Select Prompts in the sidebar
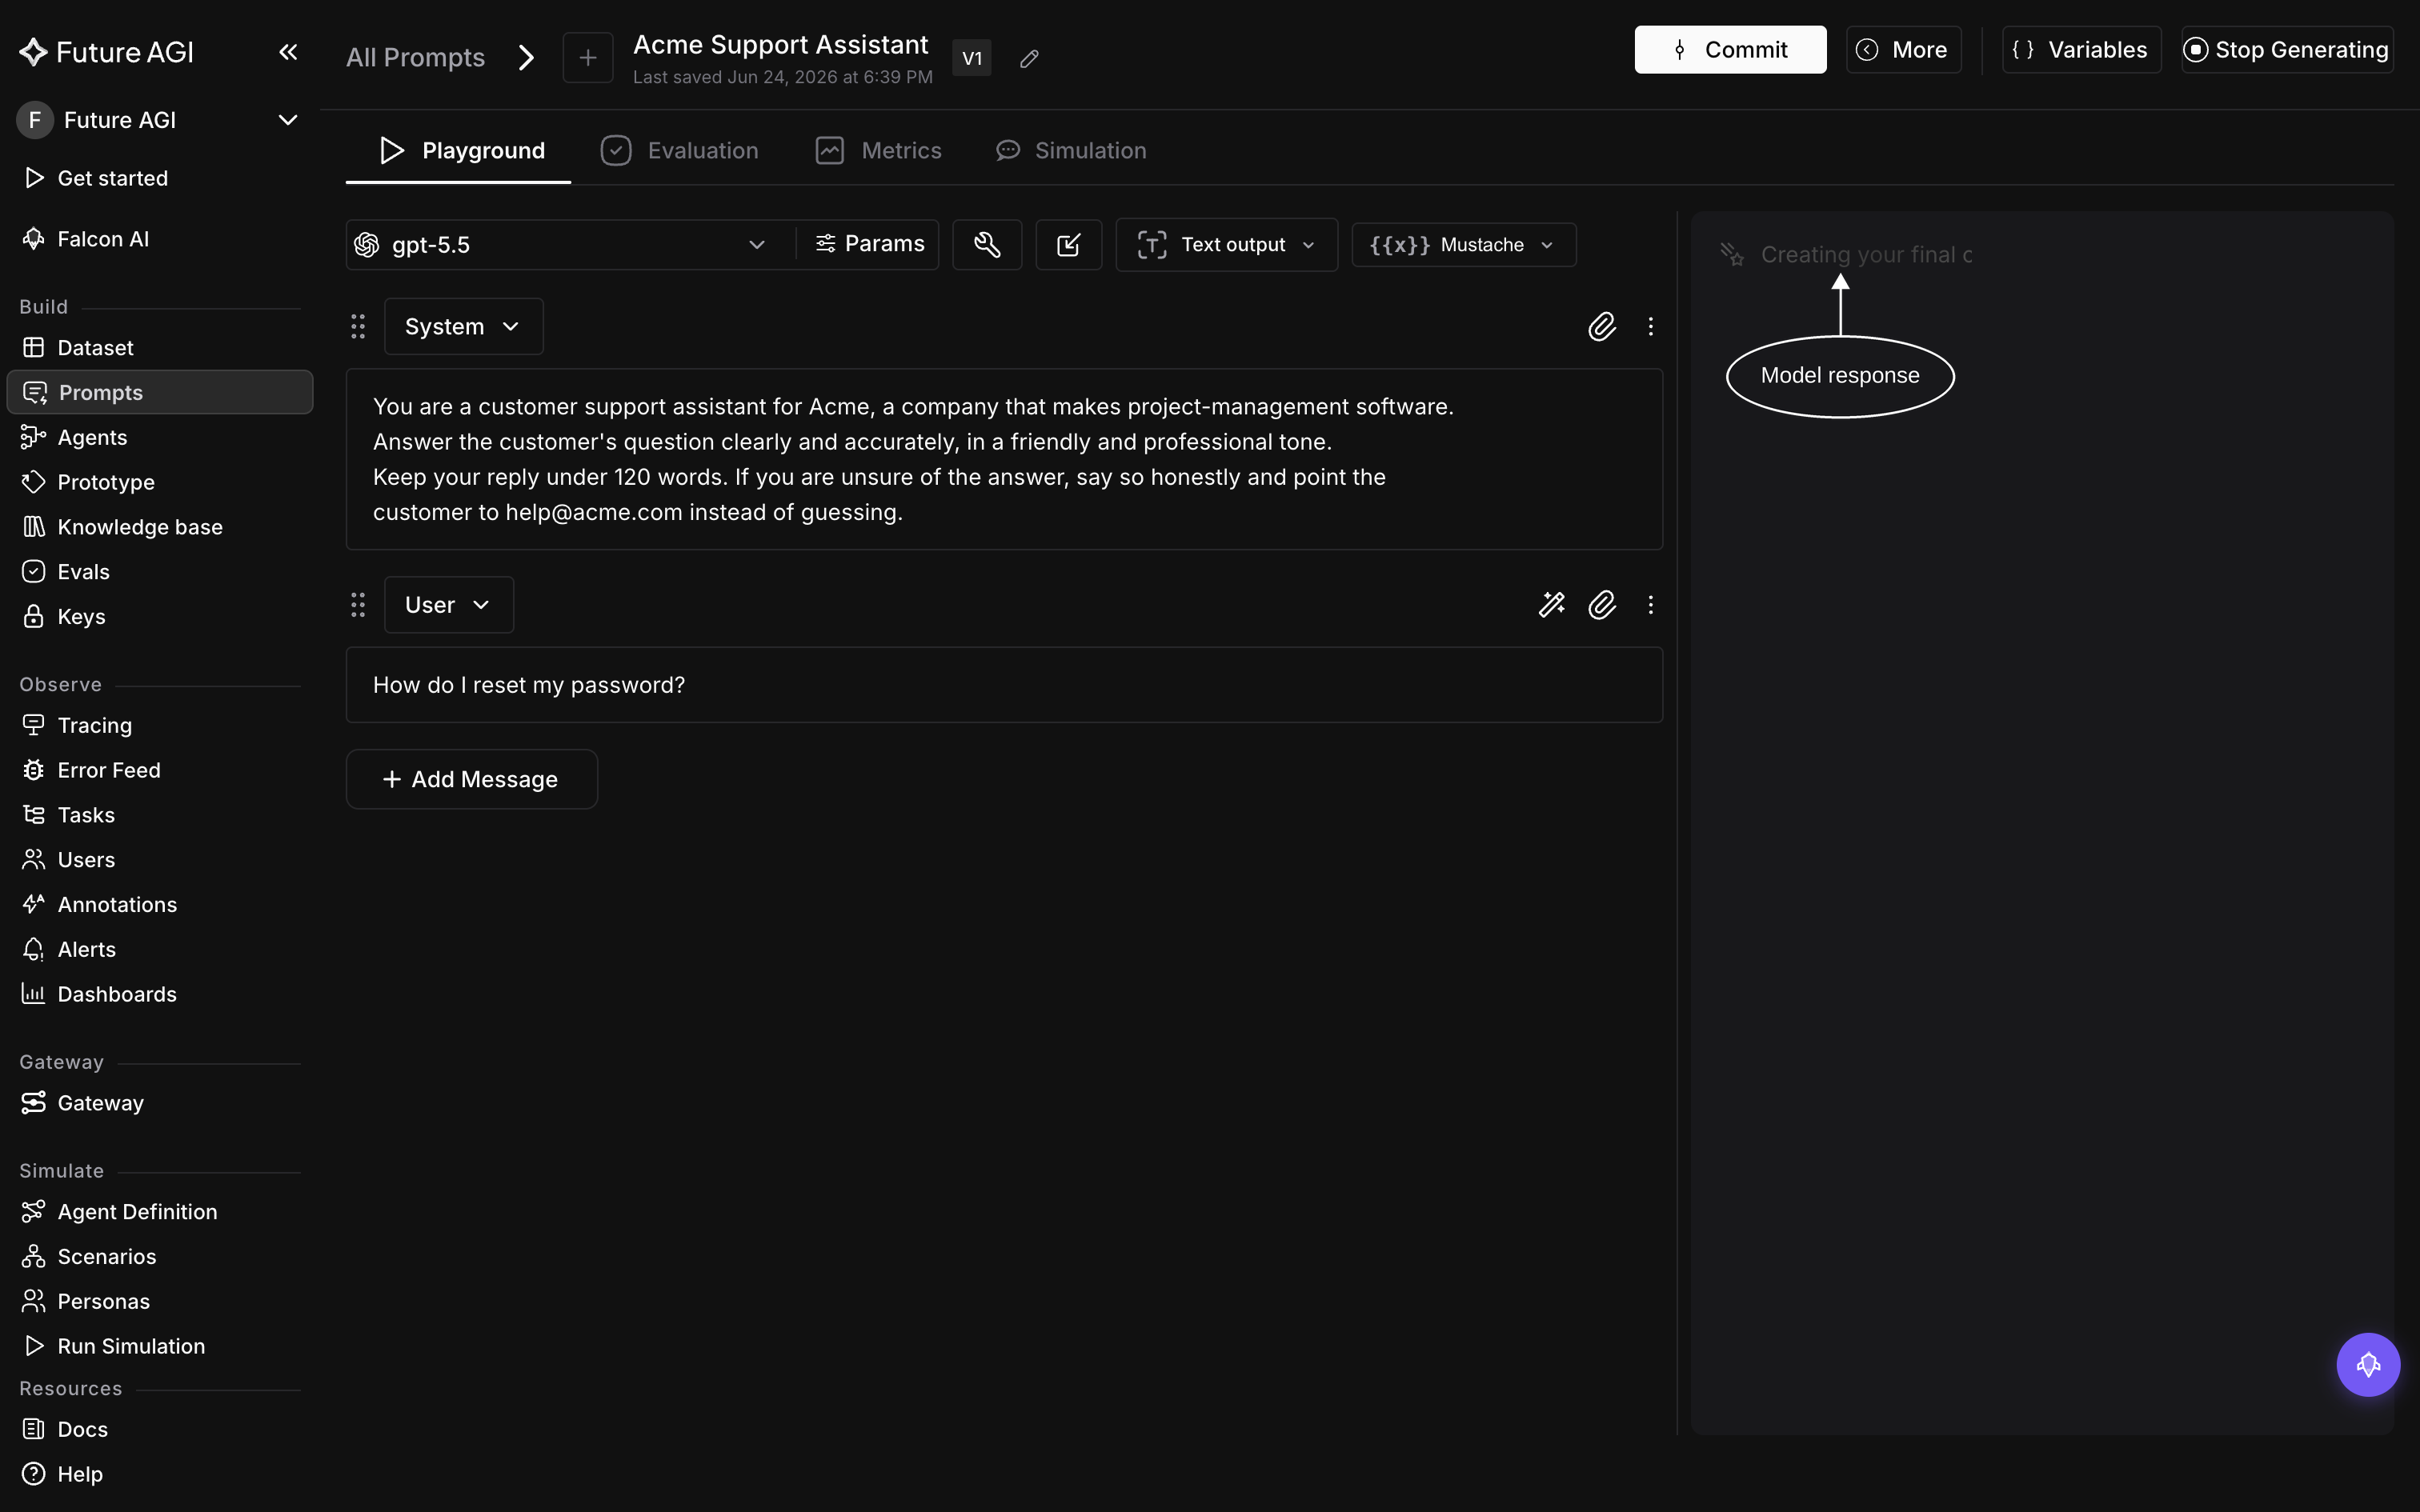This screenshot has width=2420, height=1512. (160, 393)
